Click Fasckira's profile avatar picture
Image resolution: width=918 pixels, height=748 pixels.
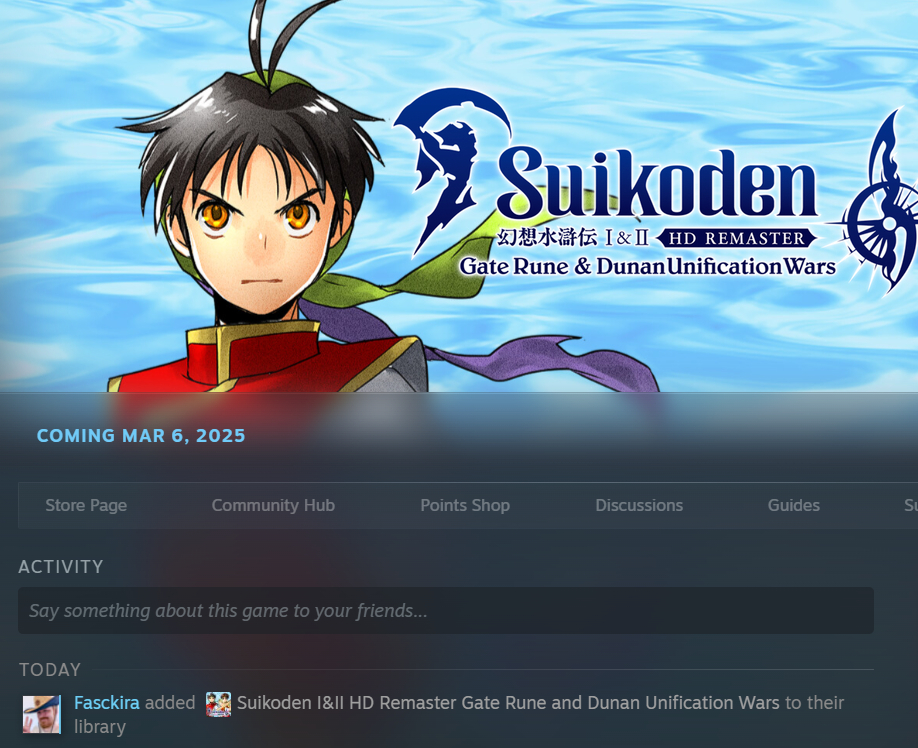(x=42, y=714)
